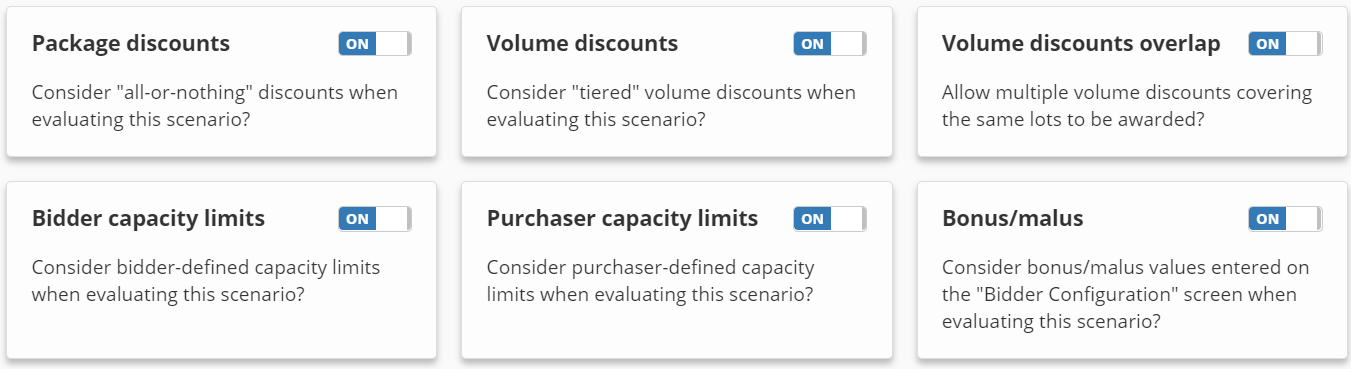Click the white knob of the Package discounts switch
Screen dimensions: 1351x369
coord(394,44)
